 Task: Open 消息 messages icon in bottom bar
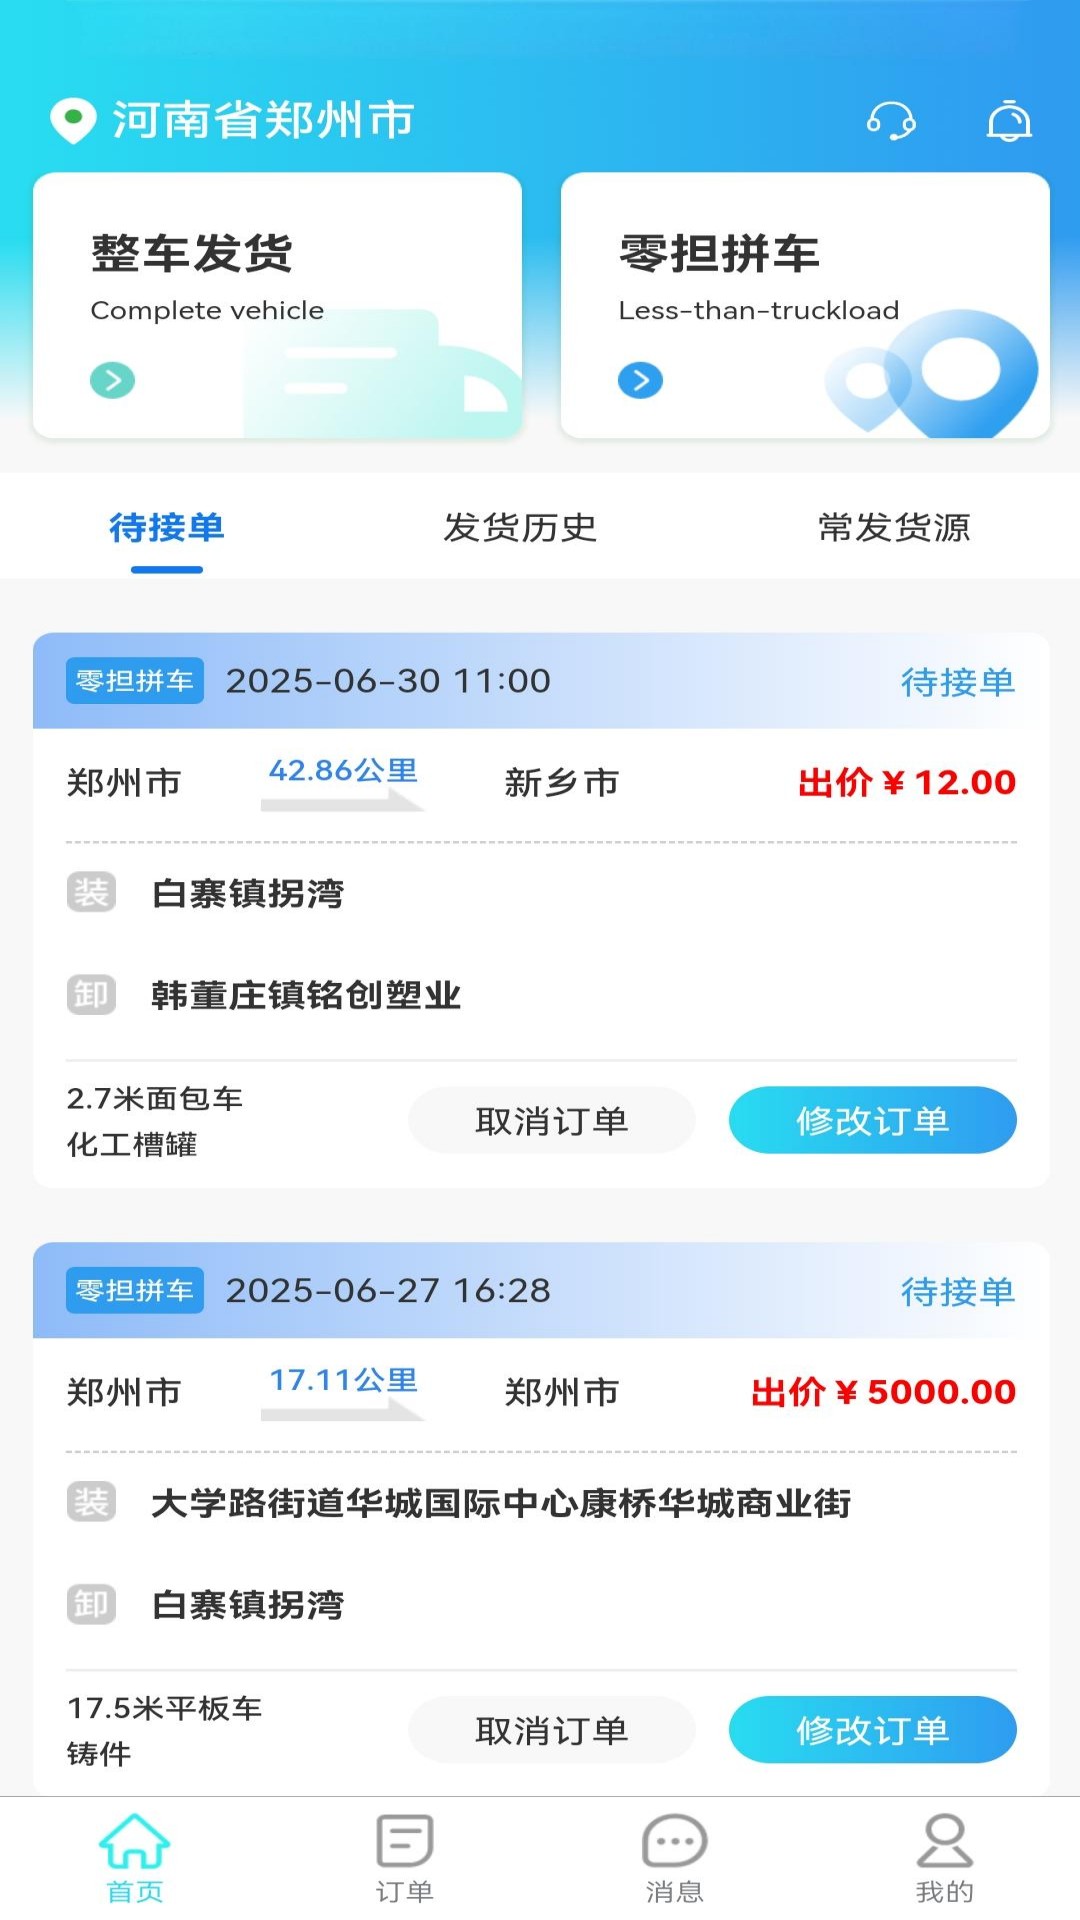674,1858
